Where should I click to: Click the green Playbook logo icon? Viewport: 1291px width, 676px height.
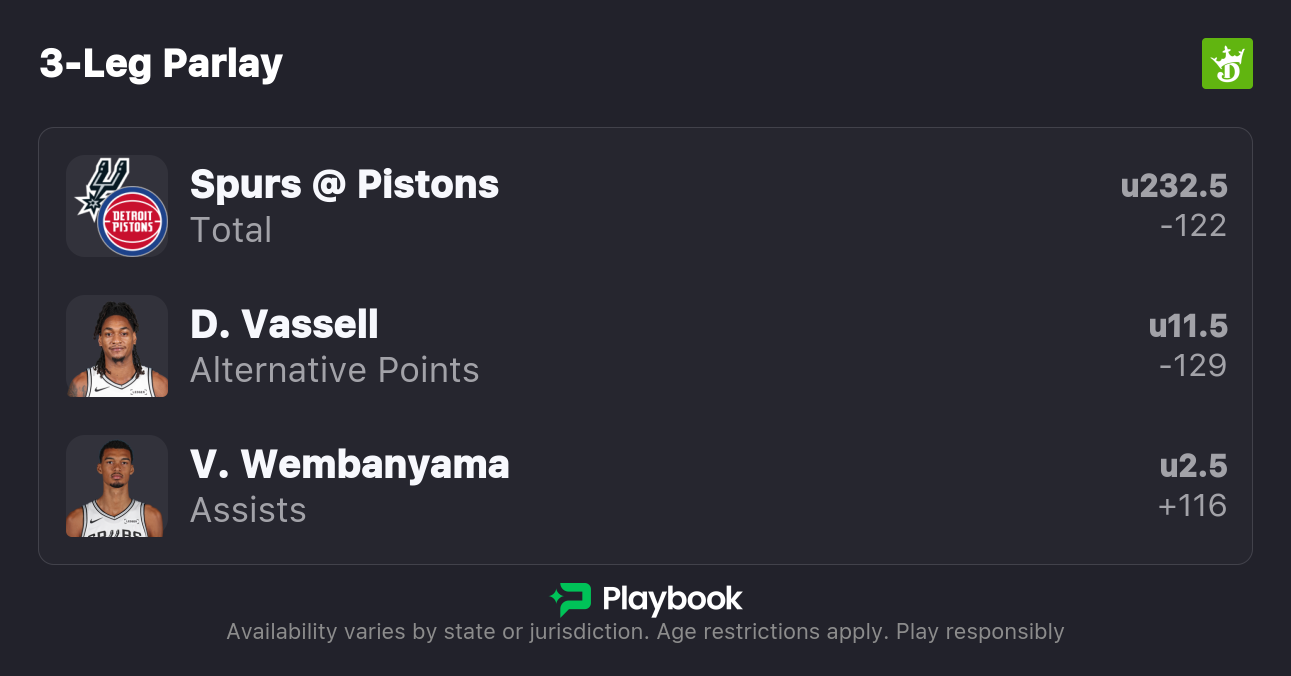[x=570, y=599]
